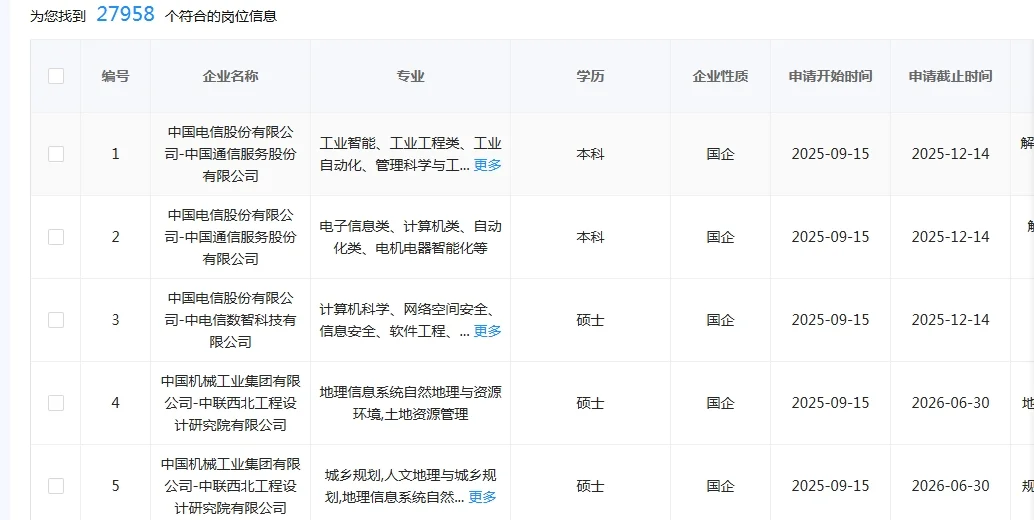The image size is (1034, 520).
Task: Check the checkbox for row 3
Action: (x=56, y=320)
